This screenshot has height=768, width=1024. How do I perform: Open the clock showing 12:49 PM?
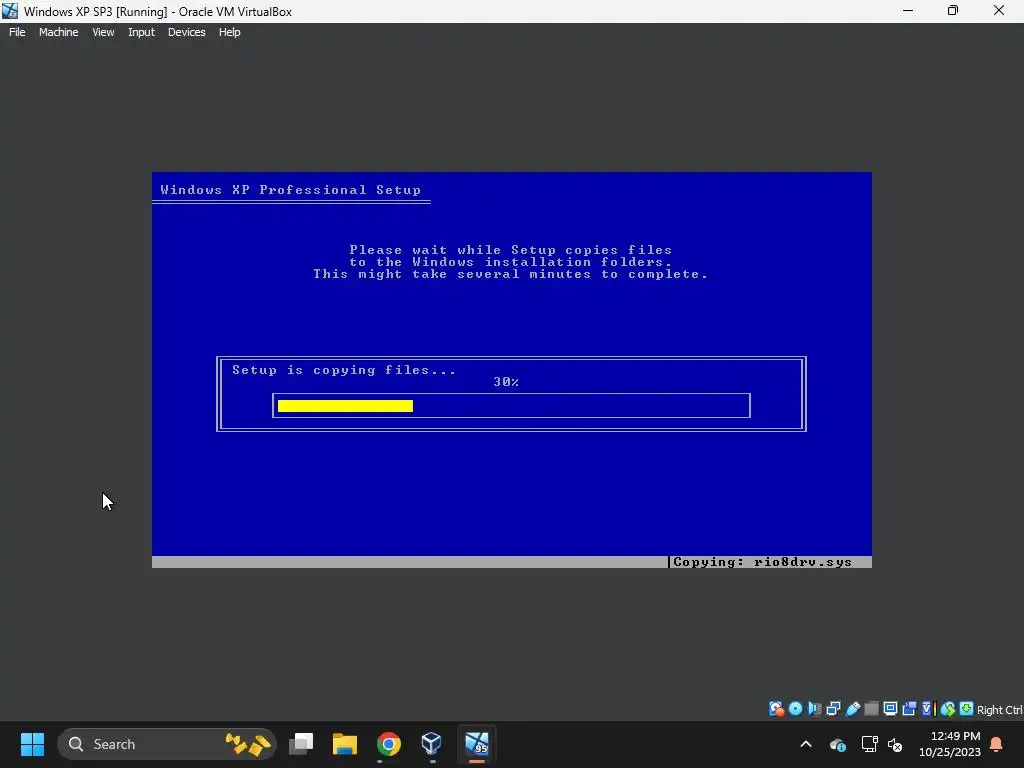[x=950, y=744]
